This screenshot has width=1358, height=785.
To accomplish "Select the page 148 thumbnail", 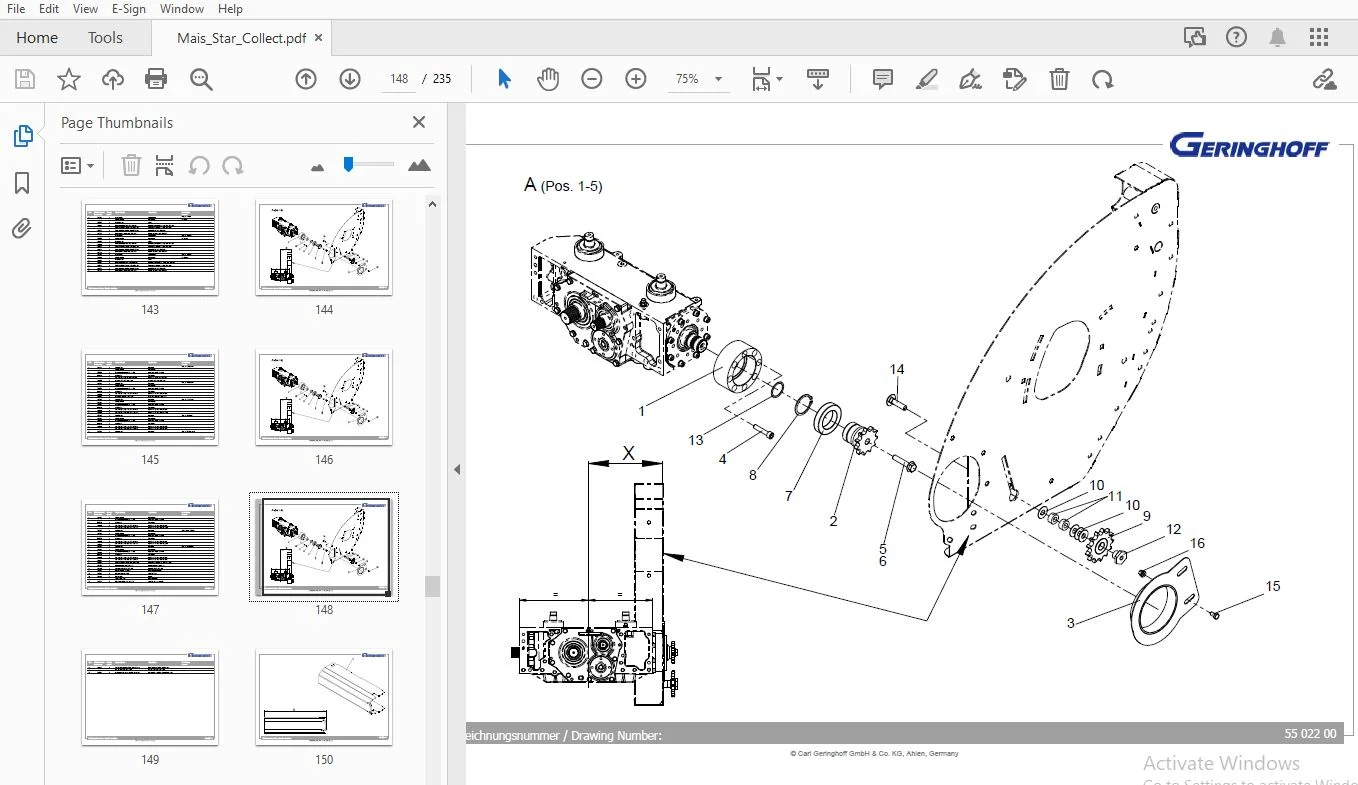I will (x=324, y=546).
